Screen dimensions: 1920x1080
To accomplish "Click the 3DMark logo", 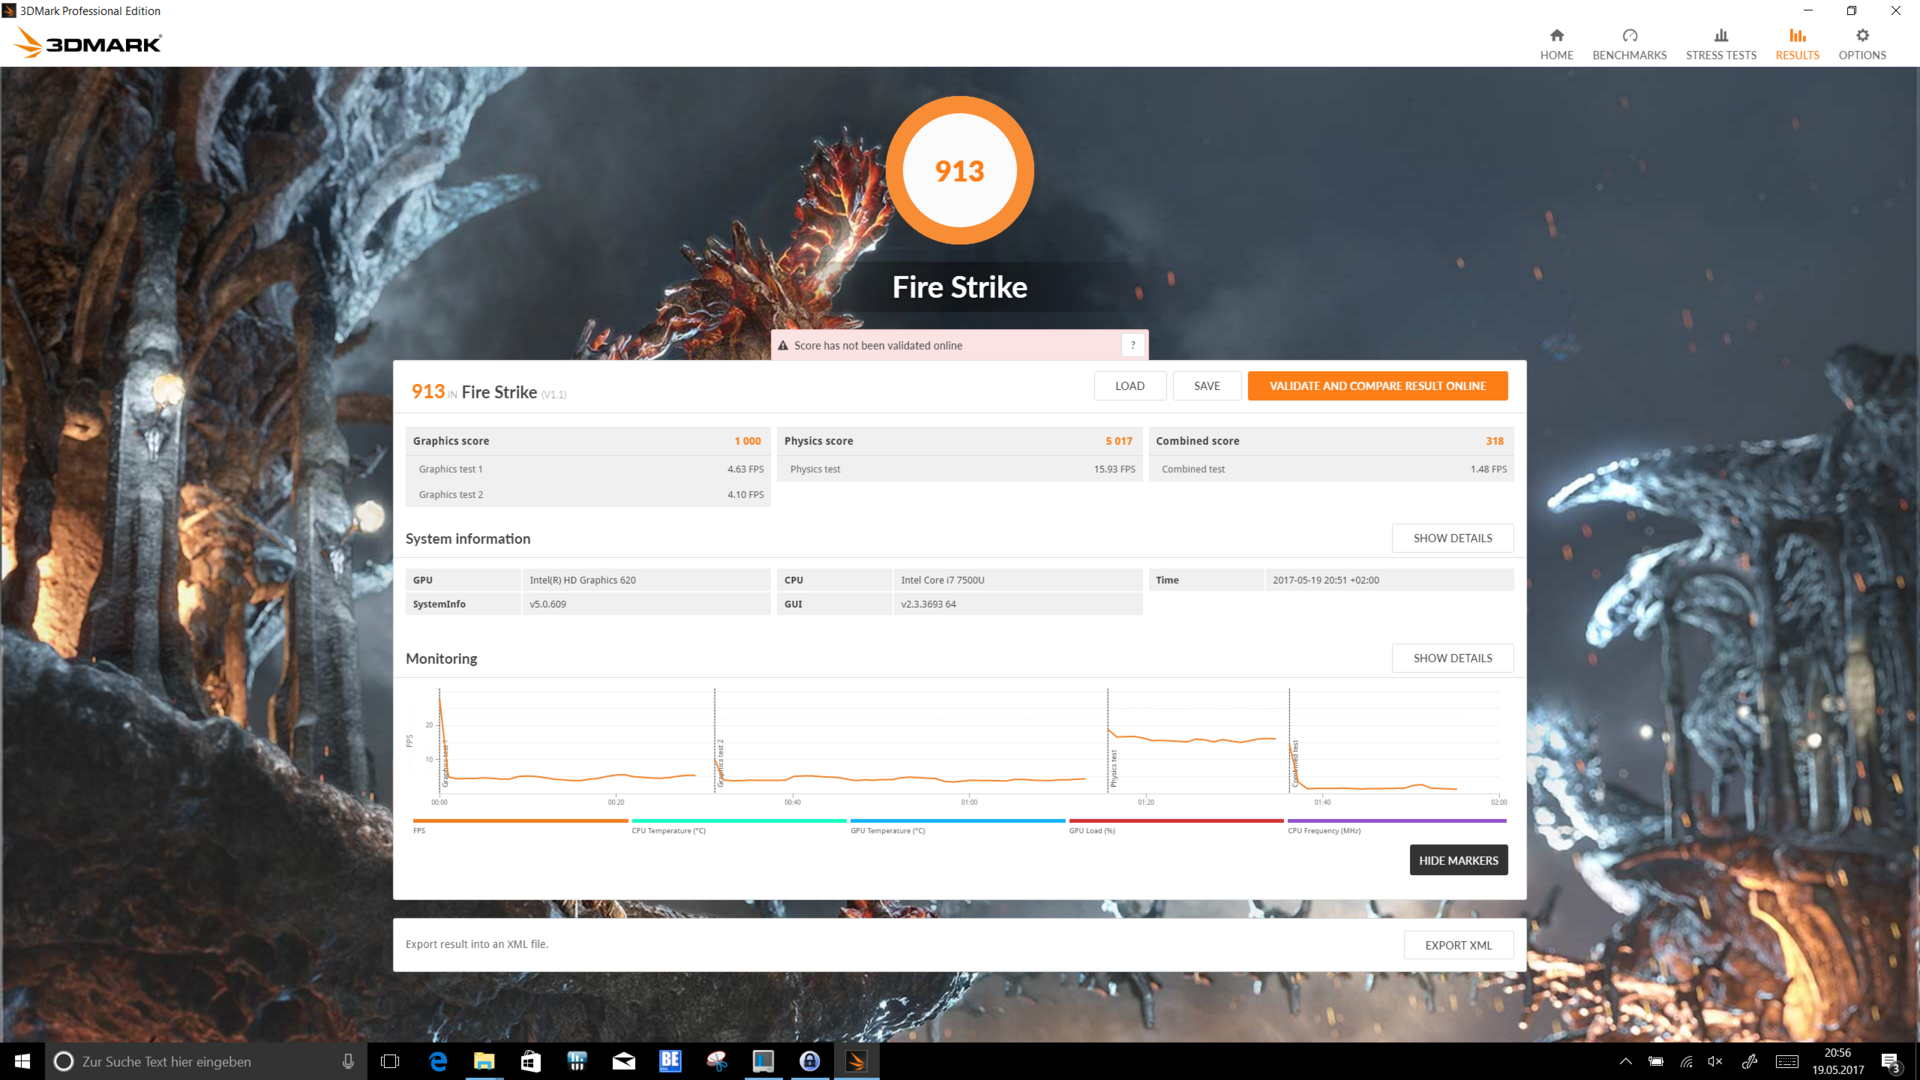I will [x=88, y=43].
